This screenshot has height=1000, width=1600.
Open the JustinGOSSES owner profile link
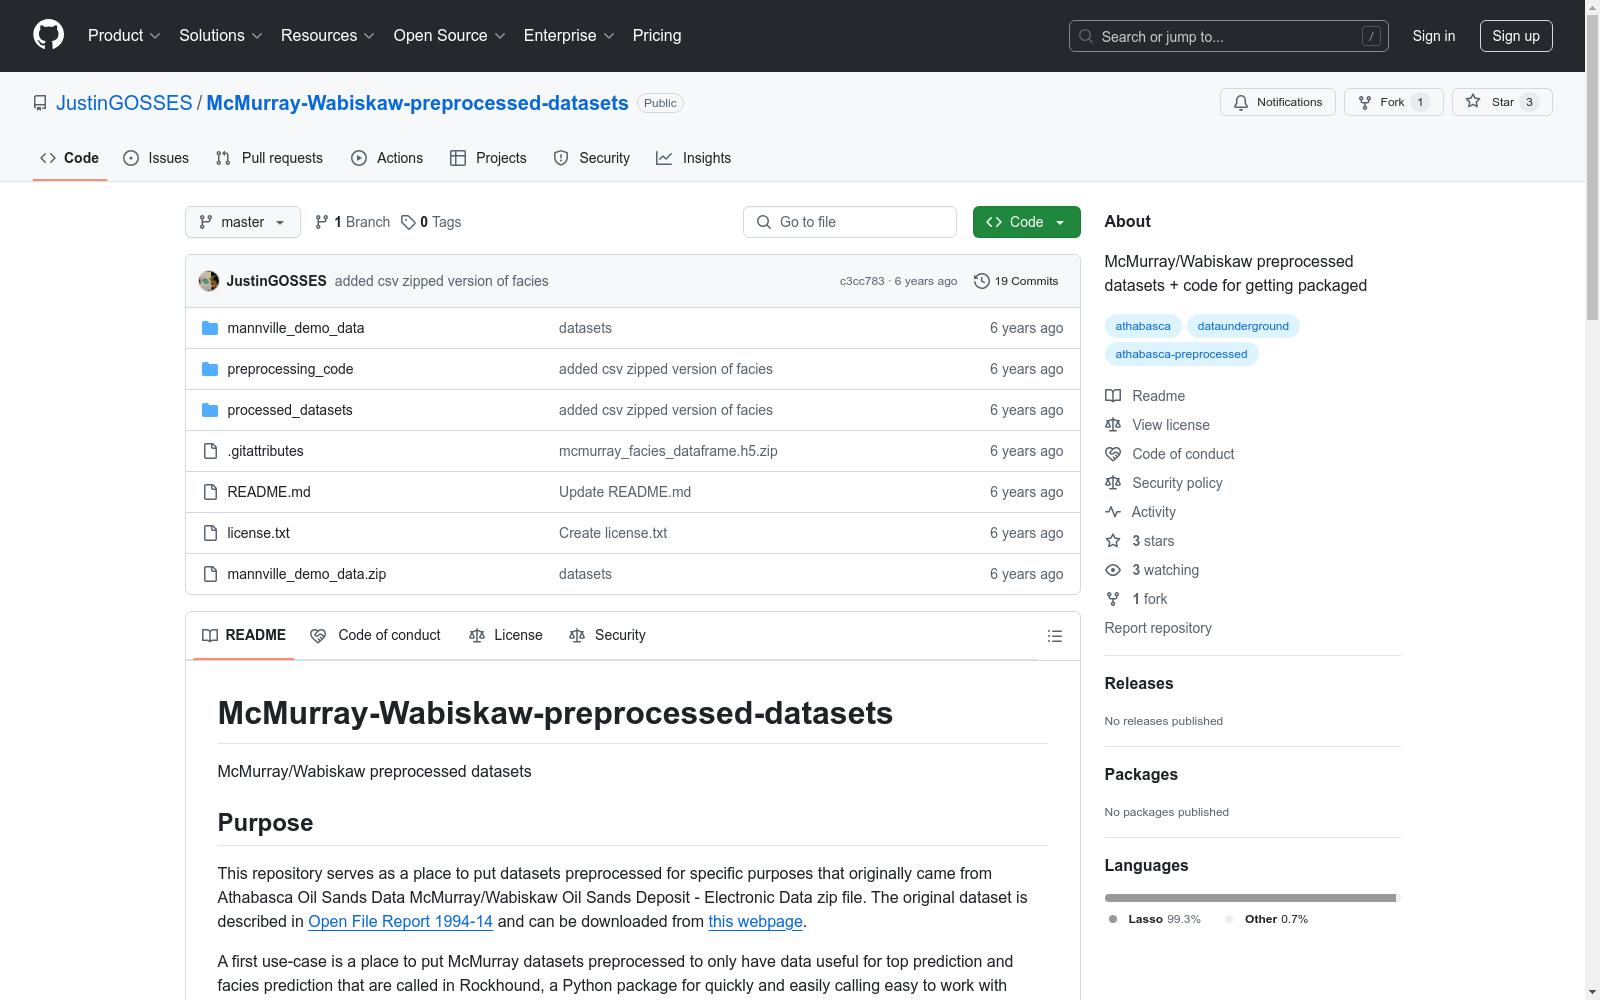click(124, 103)
